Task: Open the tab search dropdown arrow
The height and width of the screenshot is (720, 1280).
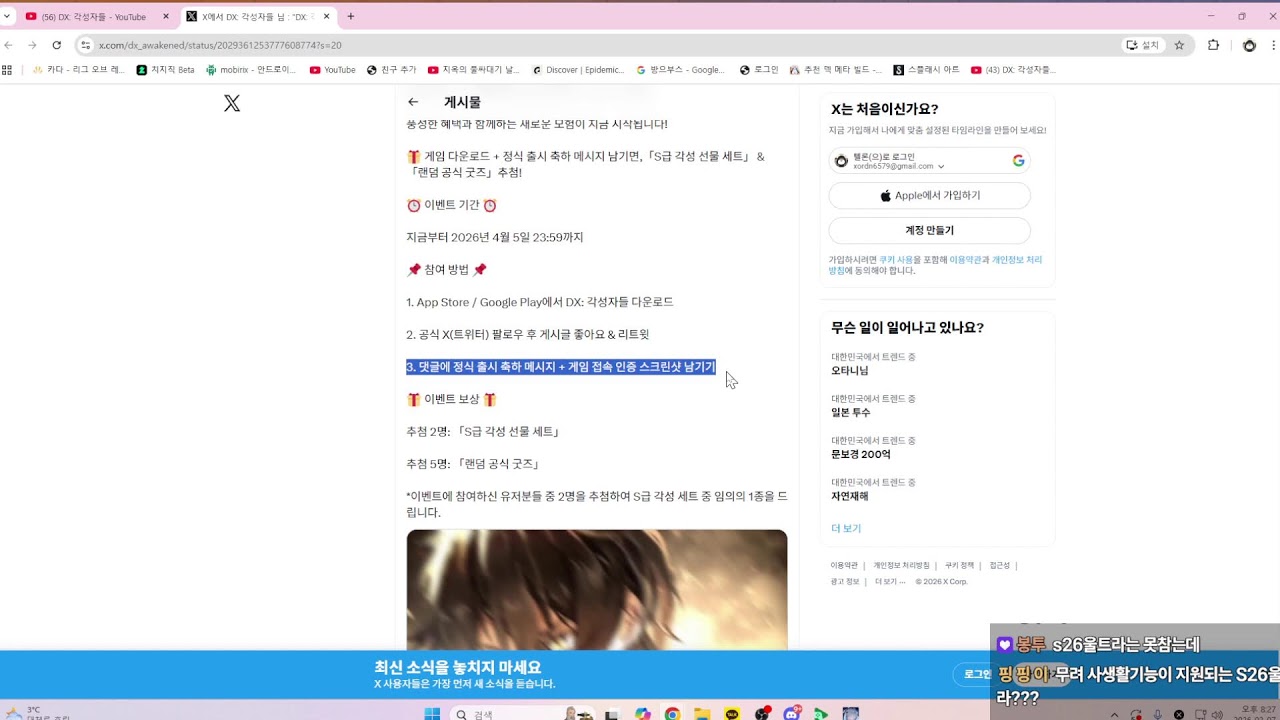Action: [x=7, y=16]
